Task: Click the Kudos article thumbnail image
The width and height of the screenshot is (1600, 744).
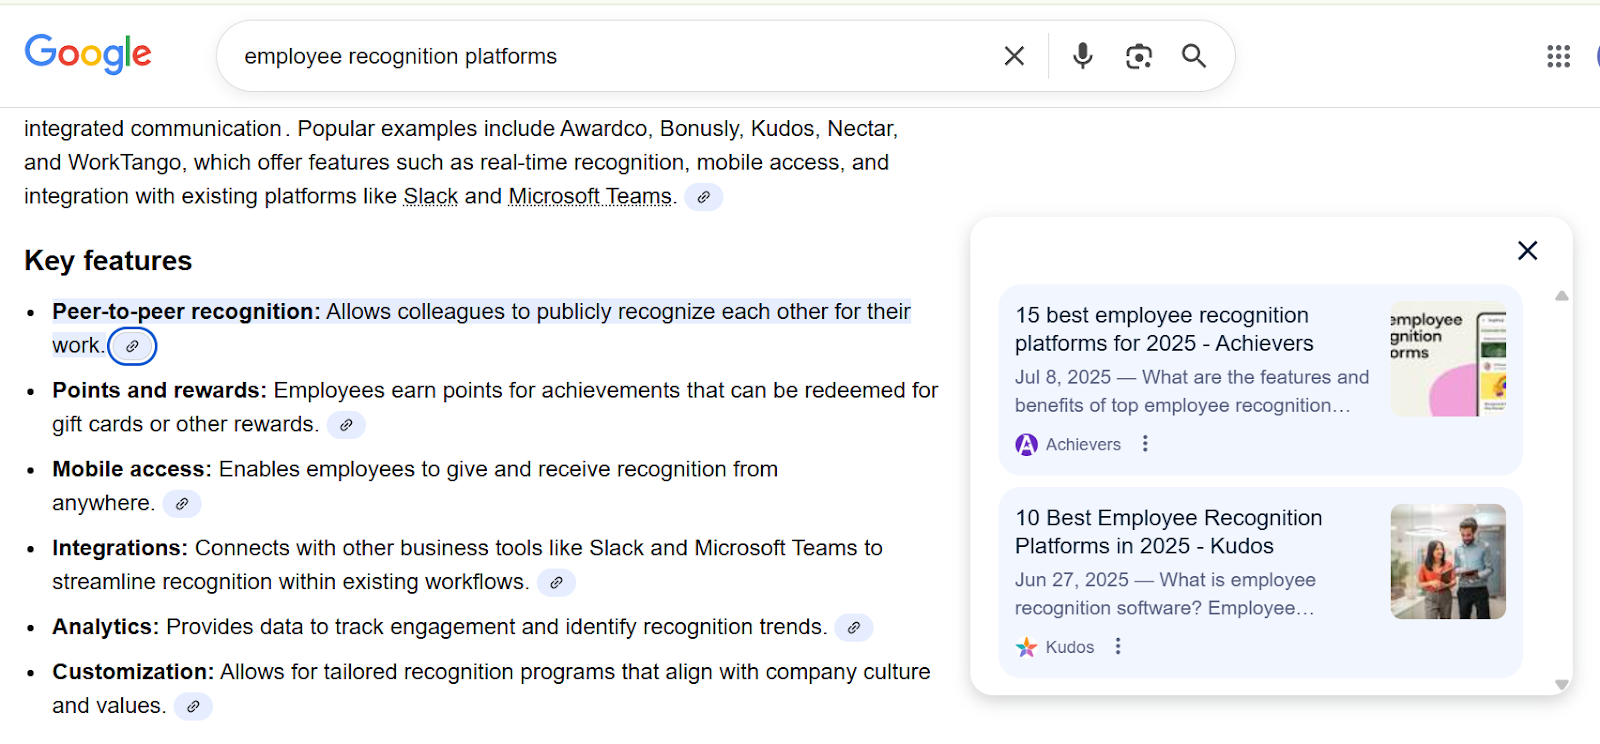Action: tap(1448, 562)
